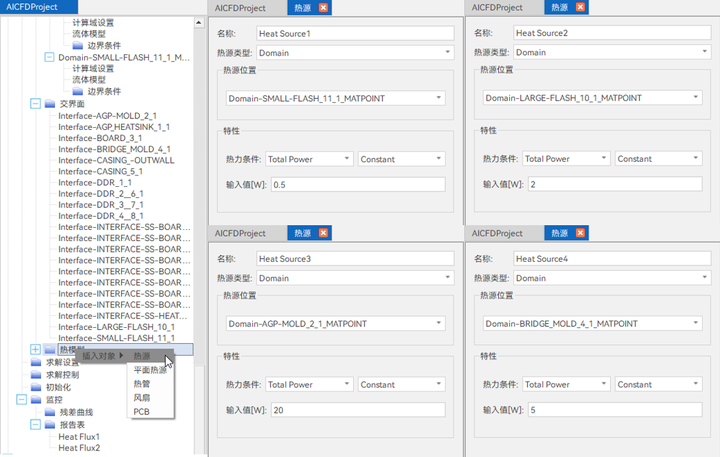Click the 监控 folder icon

(x=36, y=400)
